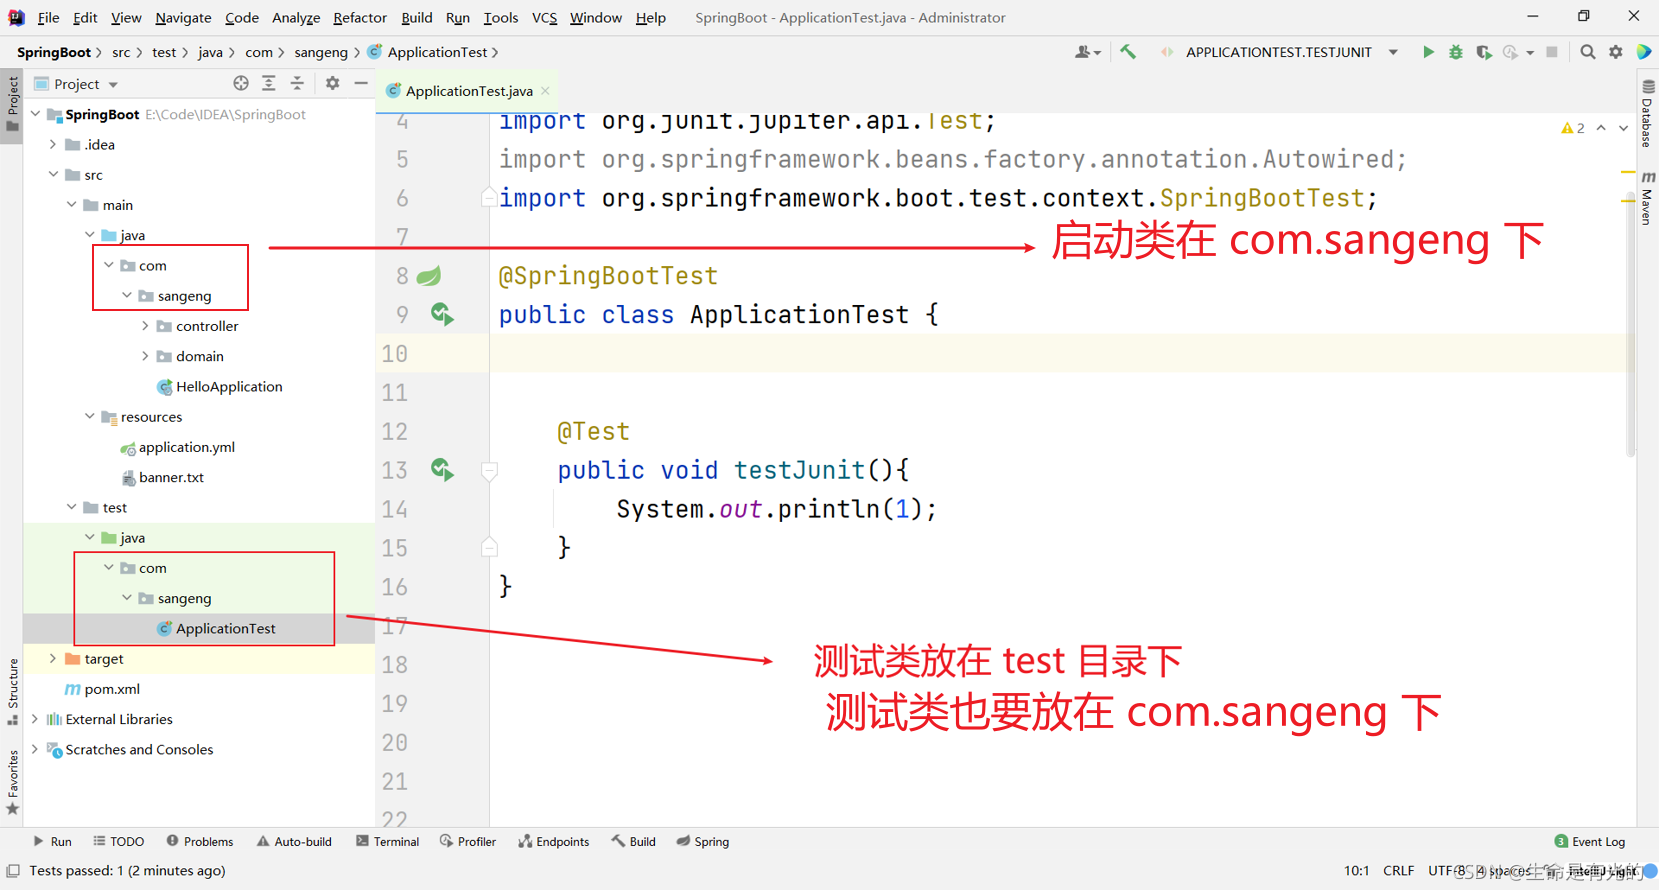Expand all nodes in Project panel

269,84
